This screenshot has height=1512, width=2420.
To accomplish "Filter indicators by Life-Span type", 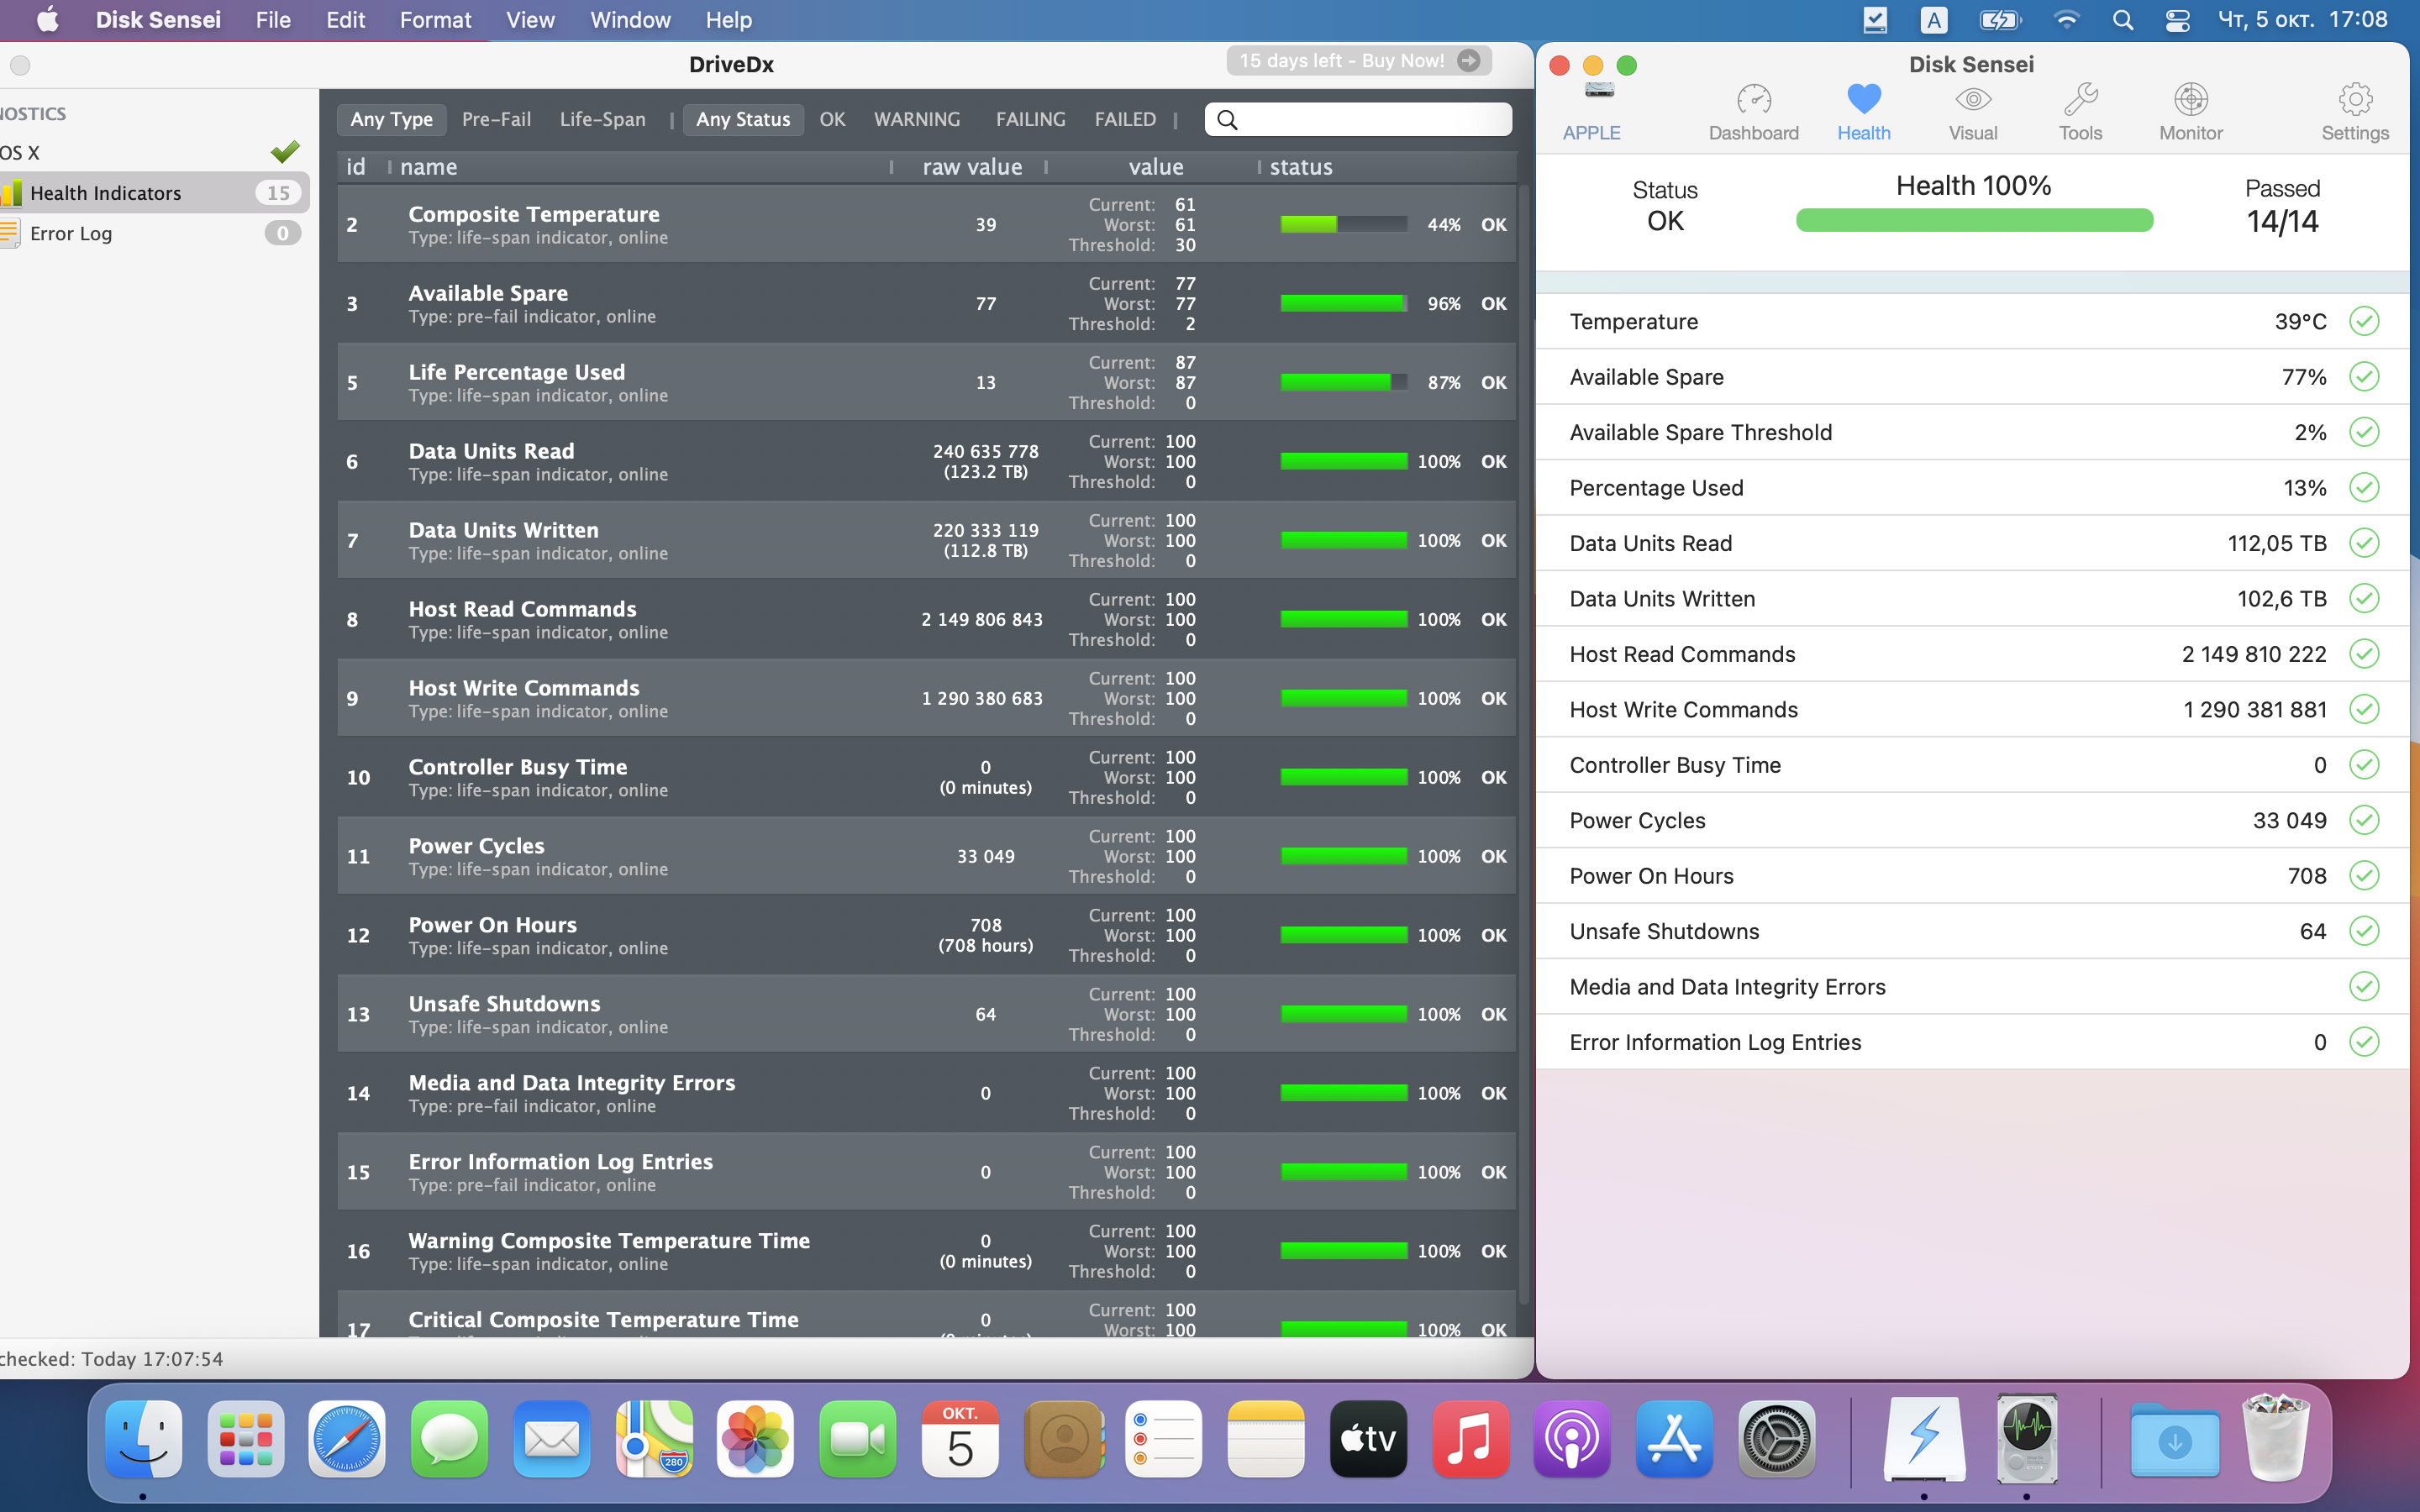I will pos(602,119).
